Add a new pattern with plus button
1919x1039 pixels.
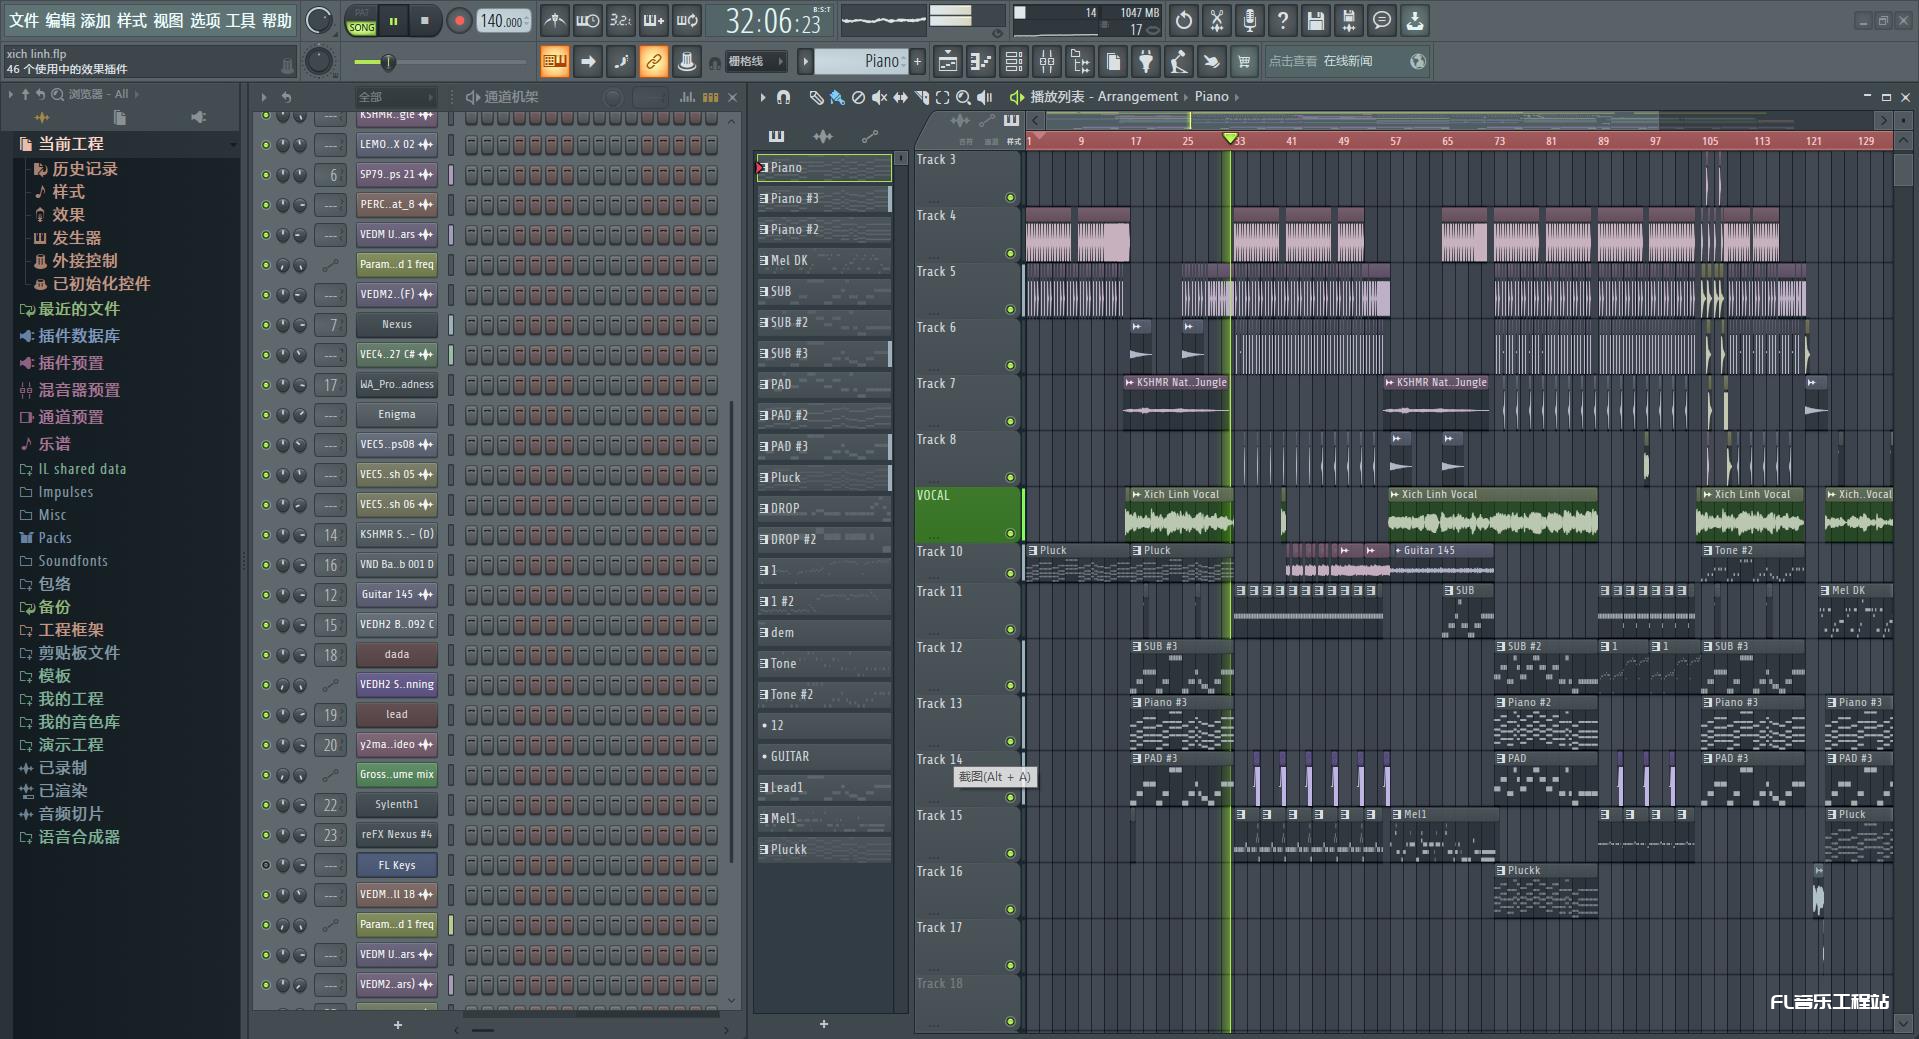pos(917,61)
